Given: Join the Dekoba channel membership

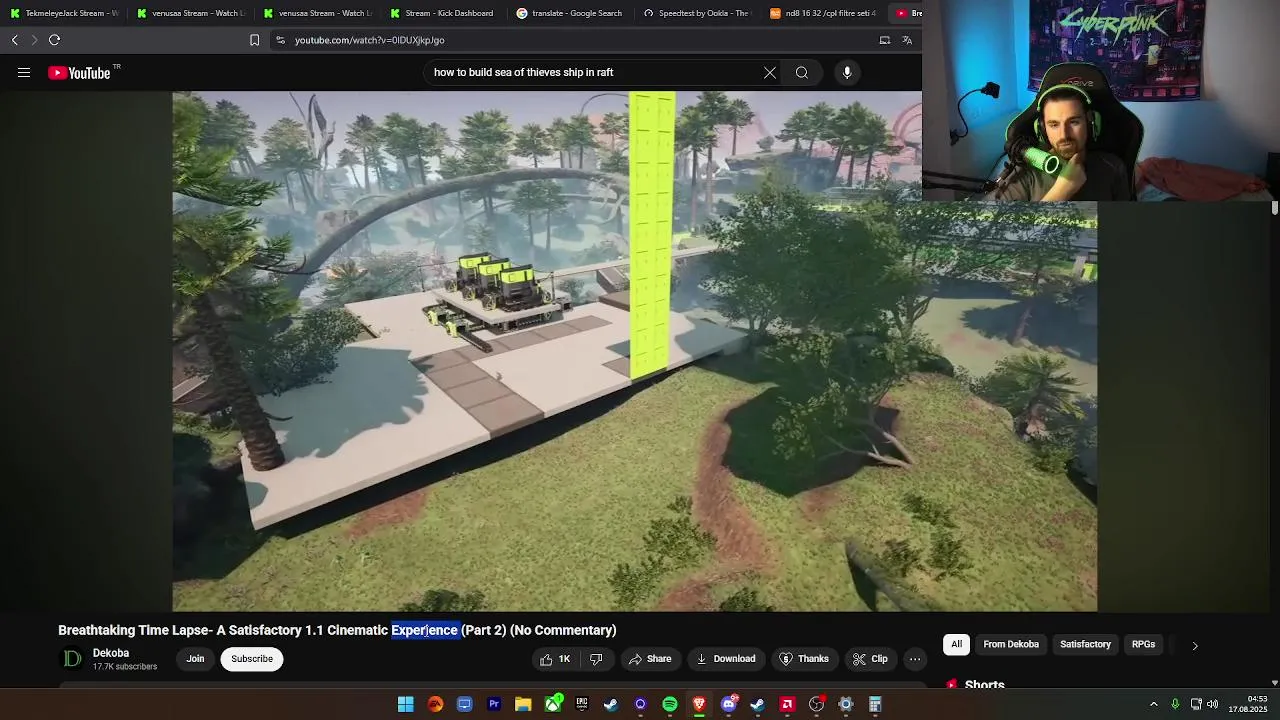Looking at the screenshot, I should 195,659.
